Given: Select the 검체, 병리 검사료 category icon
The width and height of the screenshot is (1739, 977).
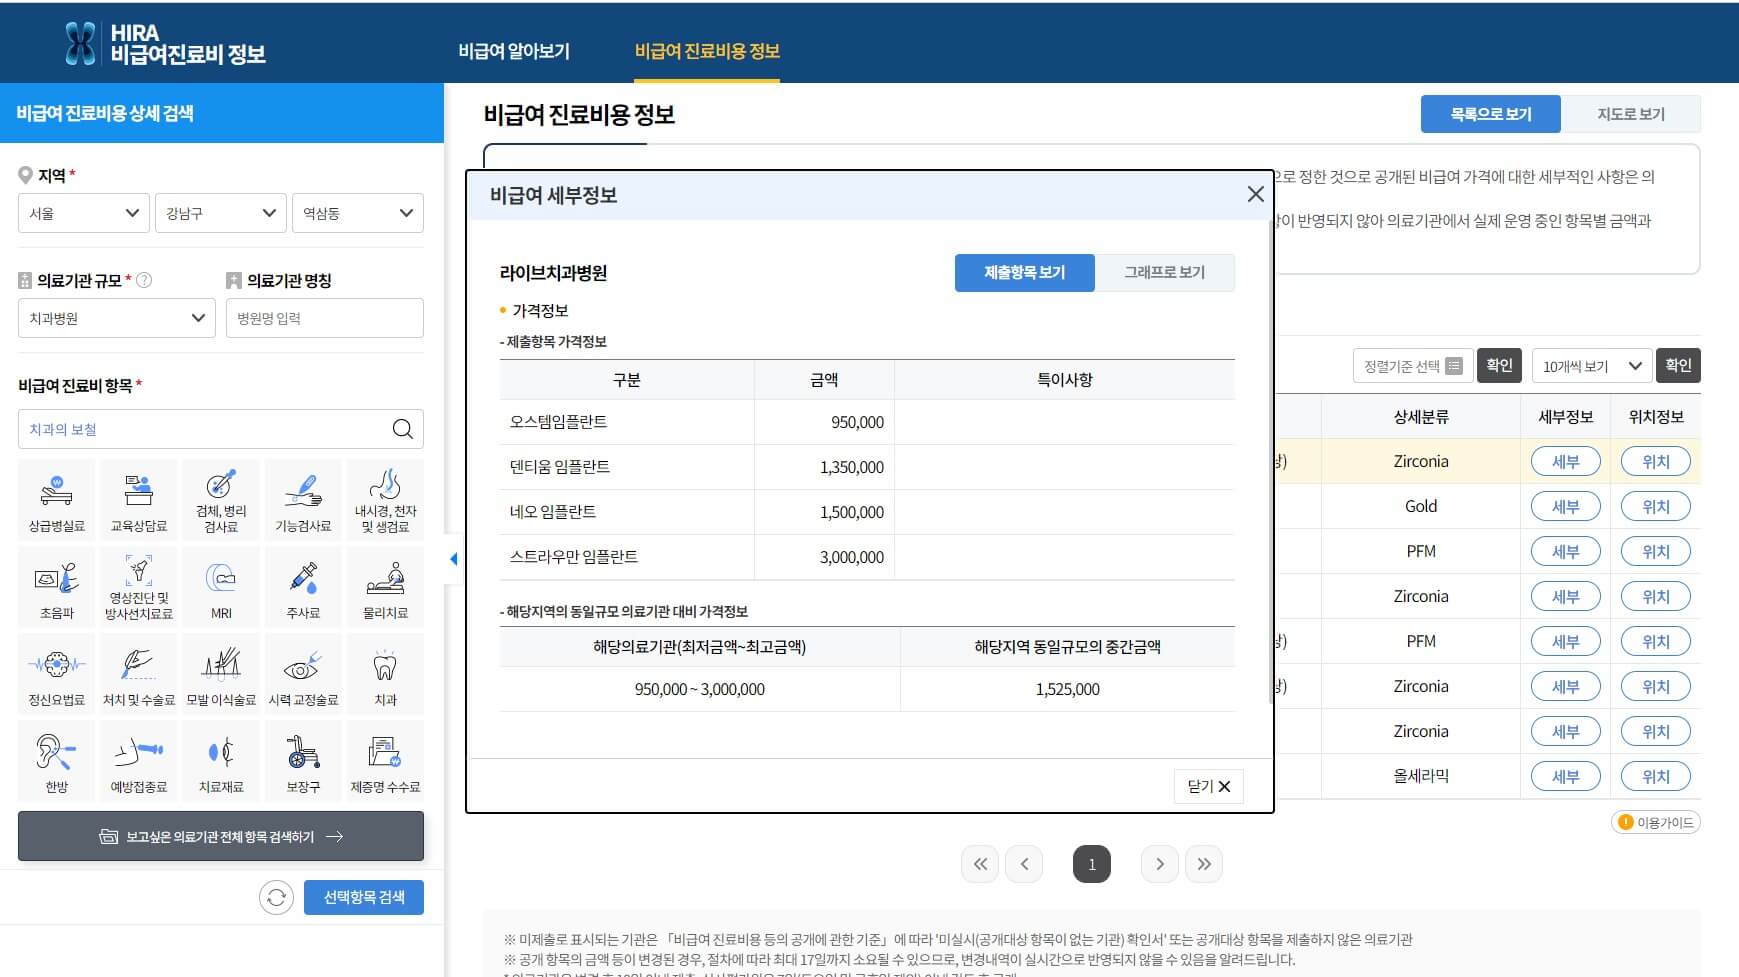Looking at the screenshot, I should coord(221,500).
